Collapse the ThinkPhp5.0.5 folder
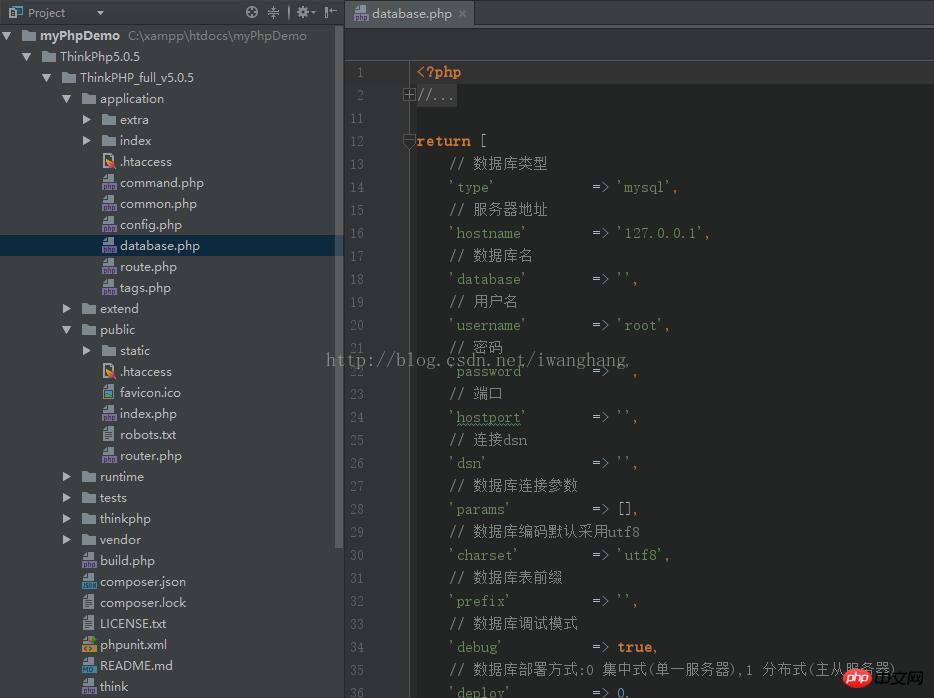Screen dimensions: 934x698 click(x=27, y=57)
